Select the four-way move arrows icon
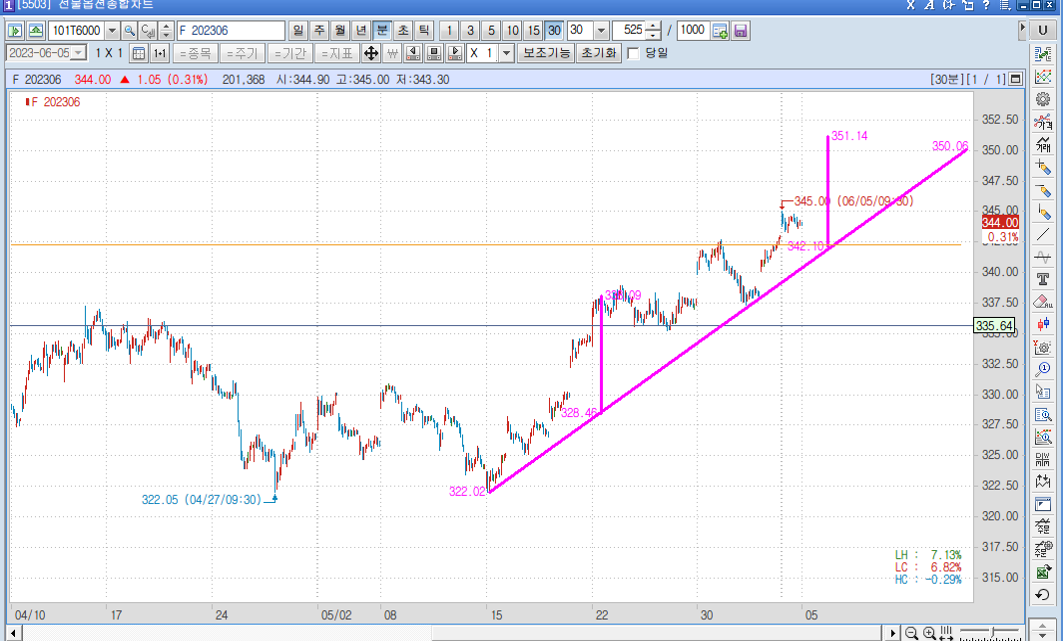This screenshot has width=1063, height=641. tap(371, 53)
